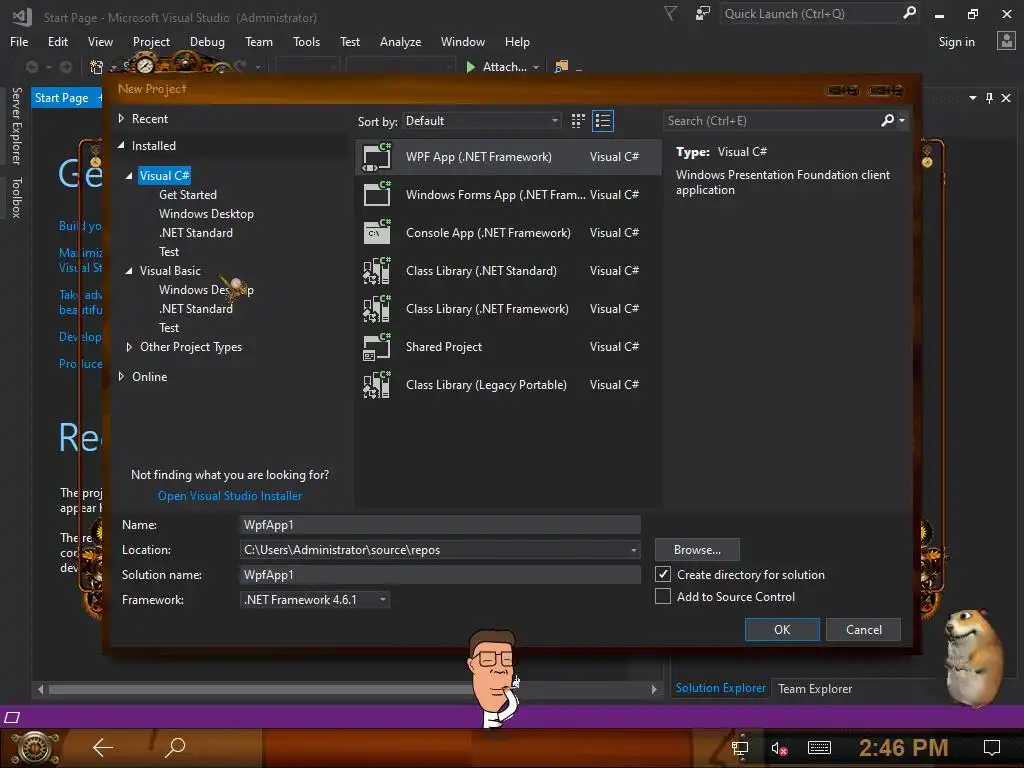Switch to Team Explorer tab
The height and width of the screenshot is (768, 1024).
(x=814, y=688)
